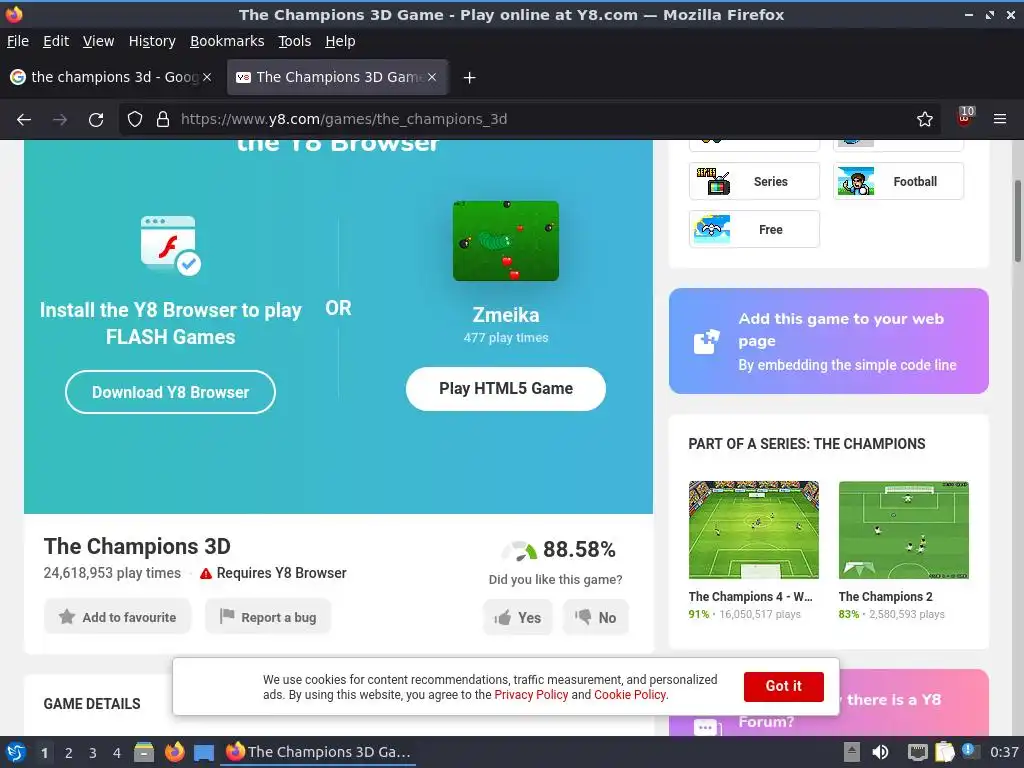This screenshot has width=1024, height=768.
Task: Click the Y8 Forum banner
Action: 828,703
